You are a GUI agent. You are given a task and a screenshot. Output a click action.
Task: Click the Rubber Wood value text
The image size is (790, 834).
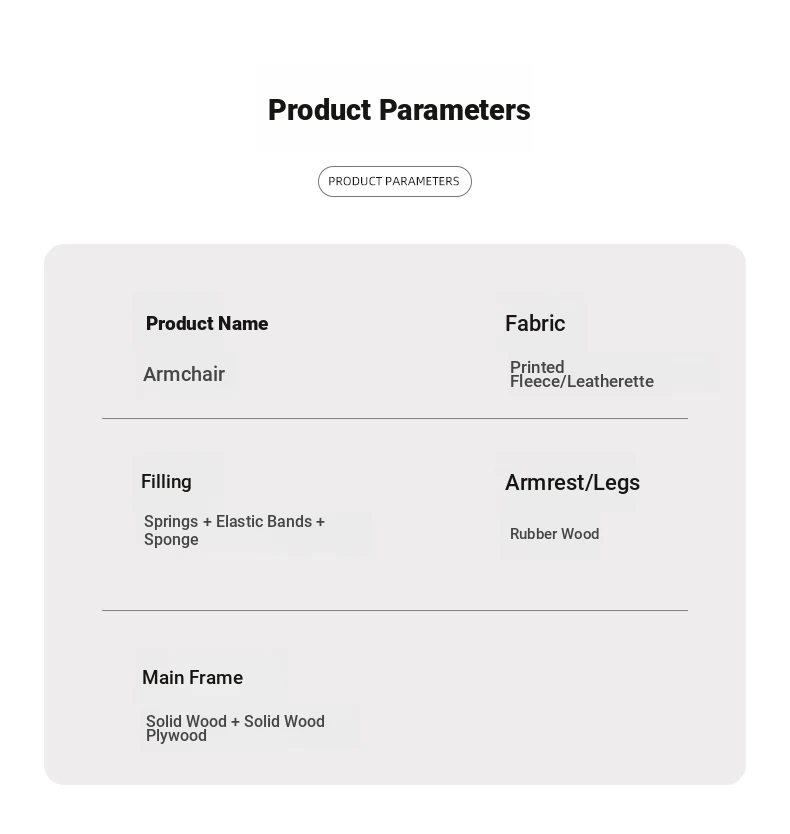point(554,534)
